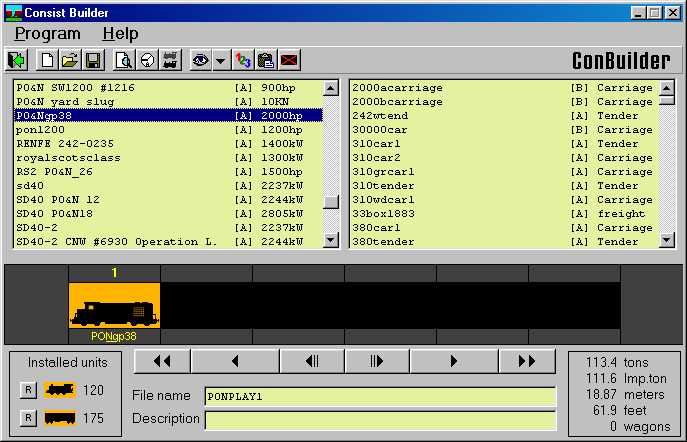
Task: Open the Help menu
Action: 120,34
